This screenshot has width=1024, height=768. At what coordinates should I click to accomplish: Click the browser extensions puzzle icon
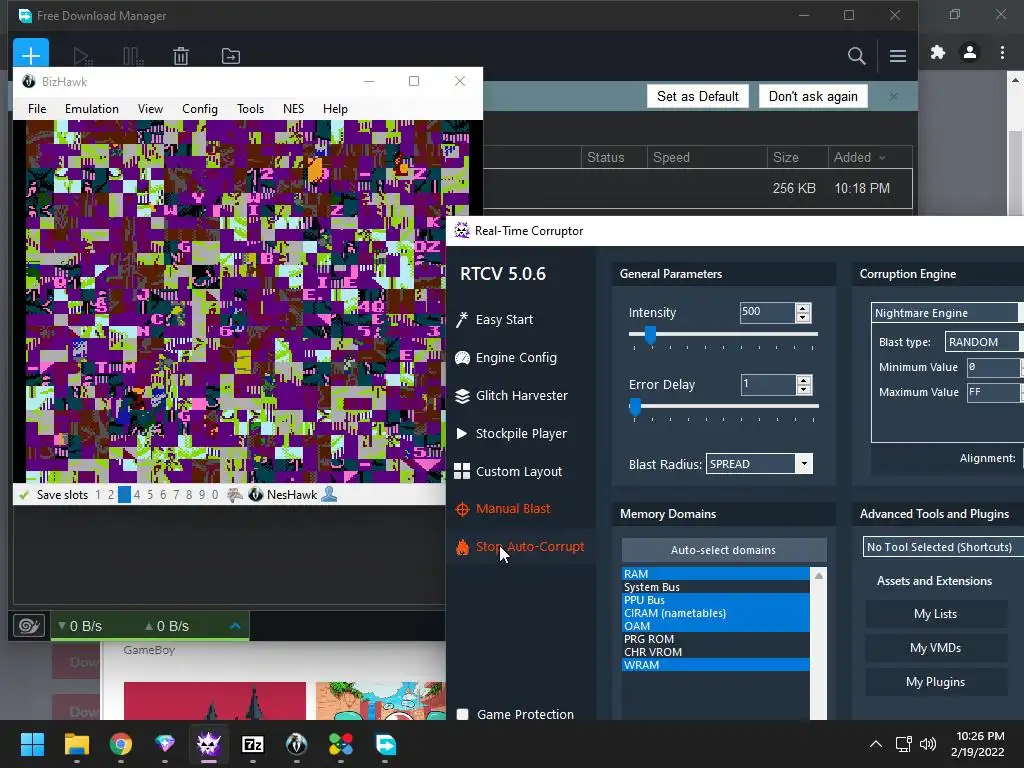click(938, 52)
